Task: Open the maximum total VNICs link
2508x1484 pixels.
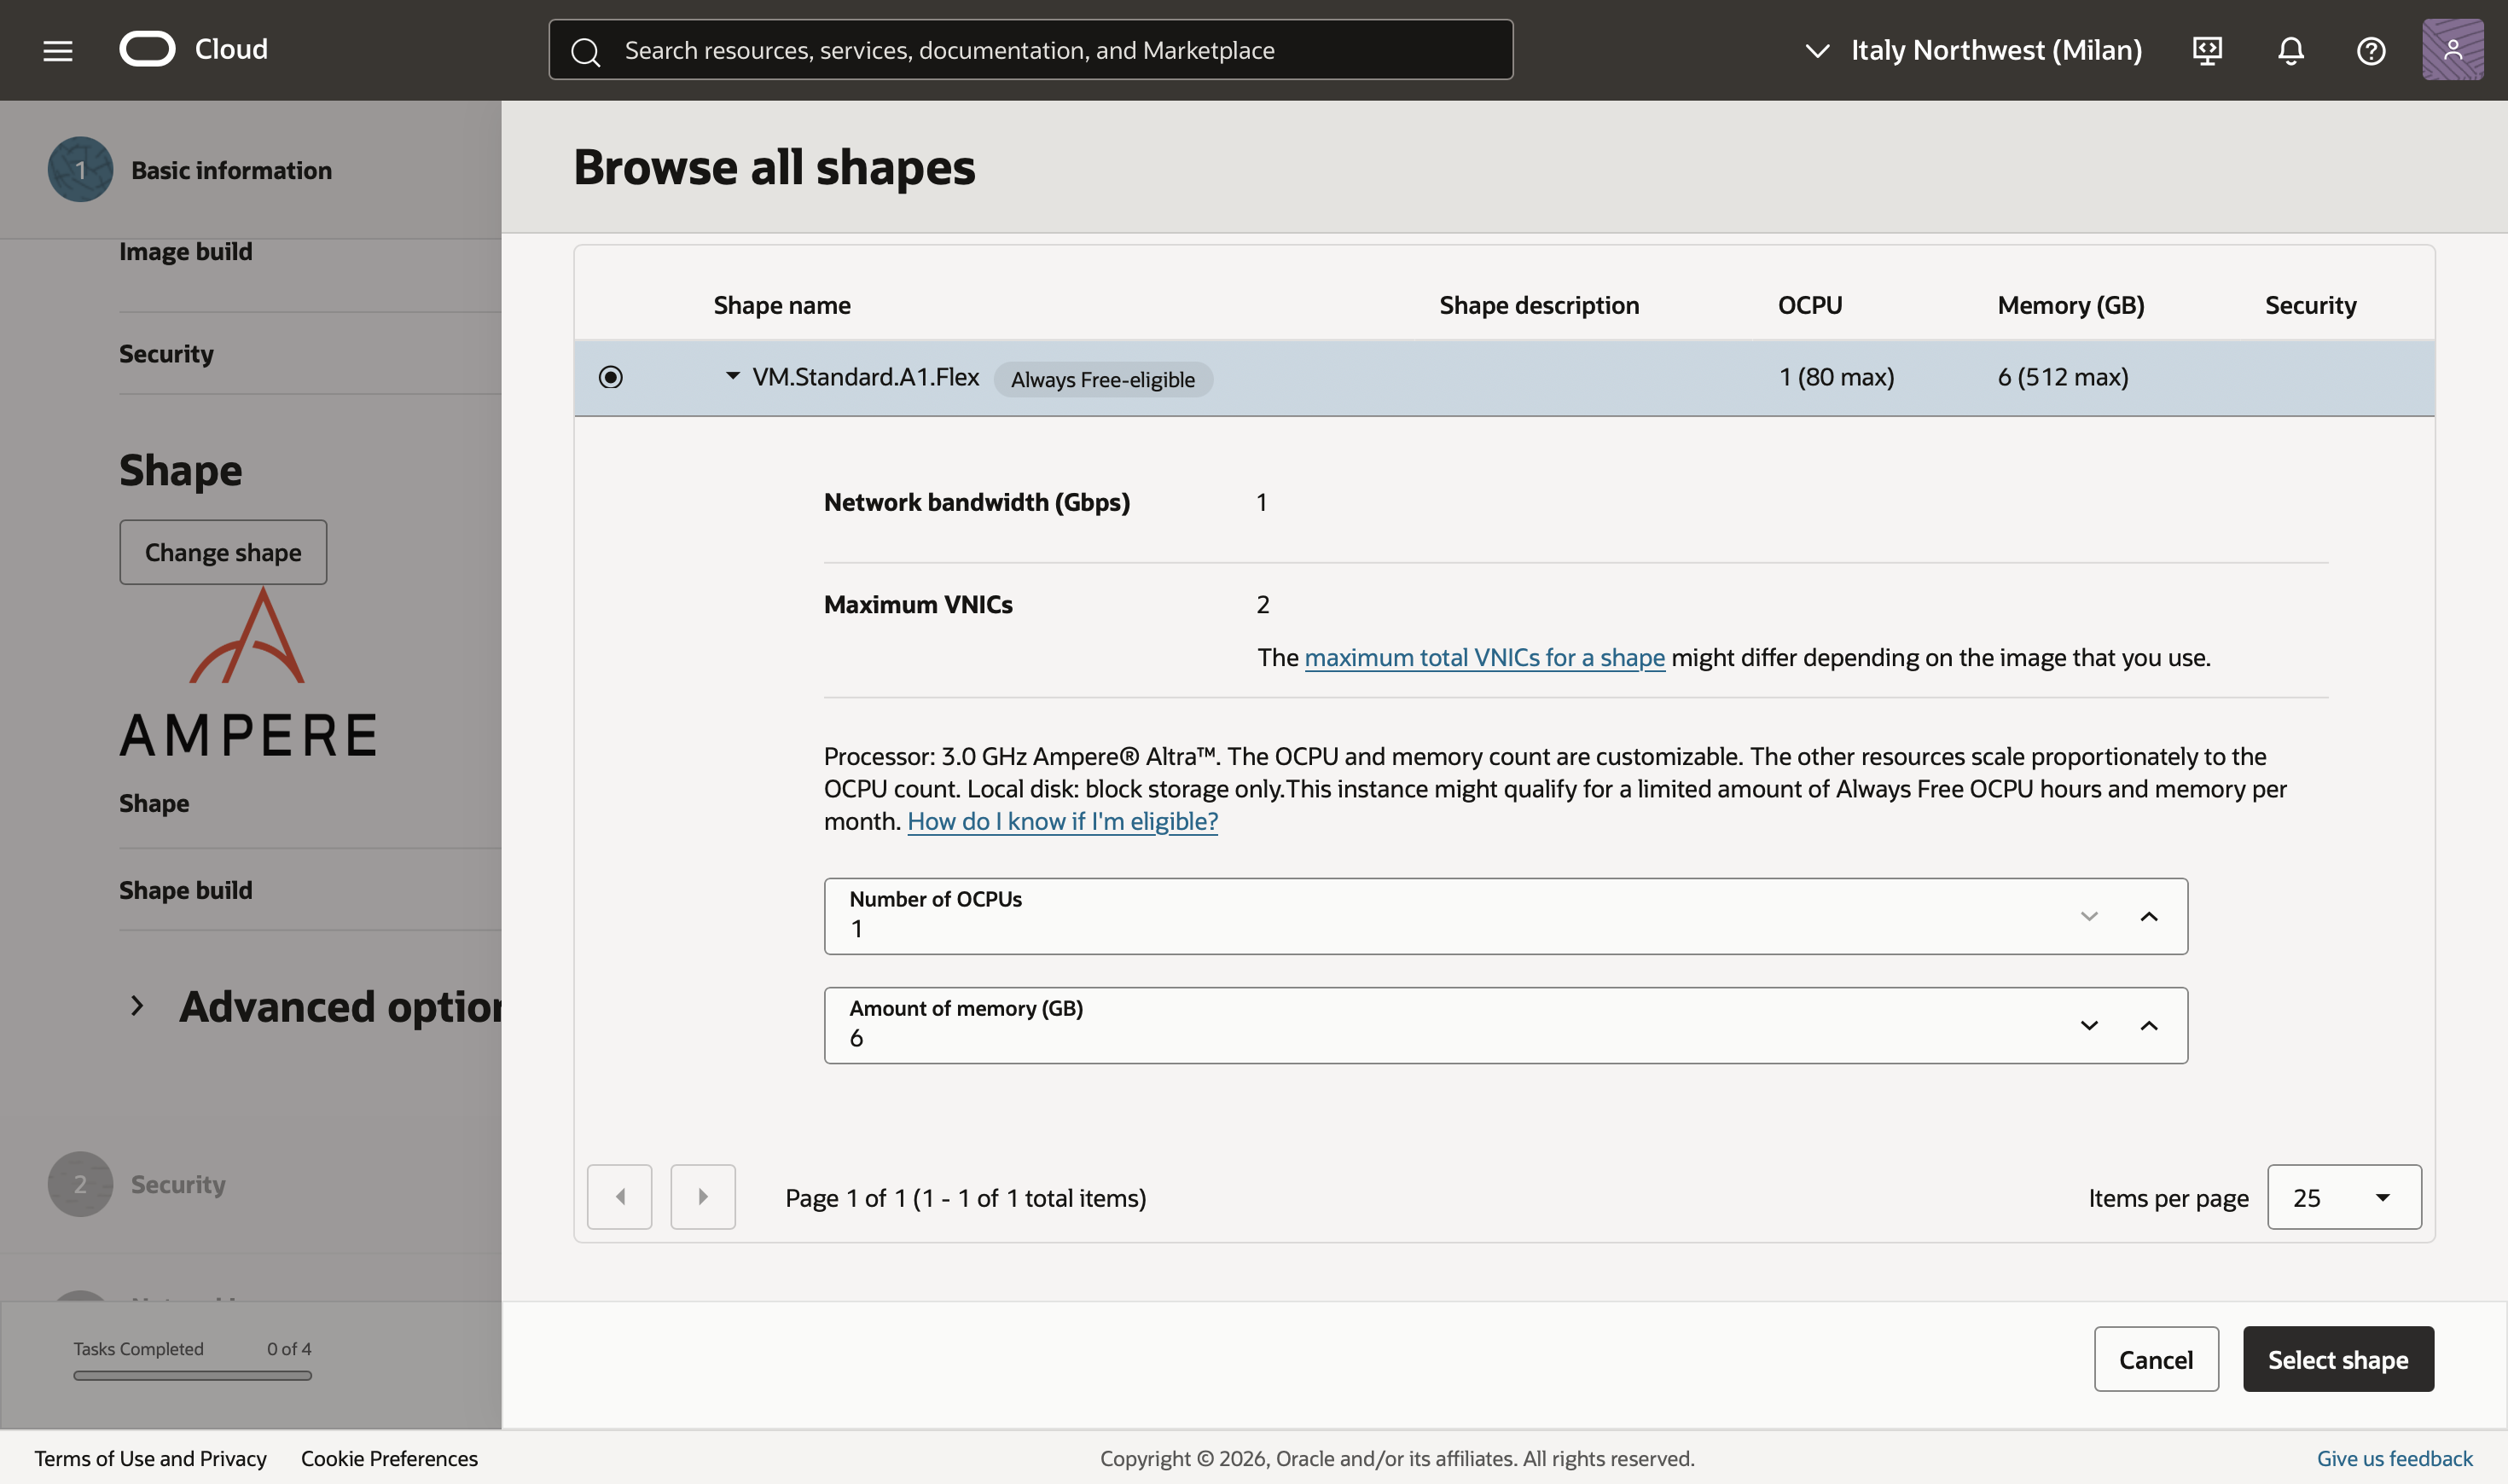Action: [x=1484, y=658]
